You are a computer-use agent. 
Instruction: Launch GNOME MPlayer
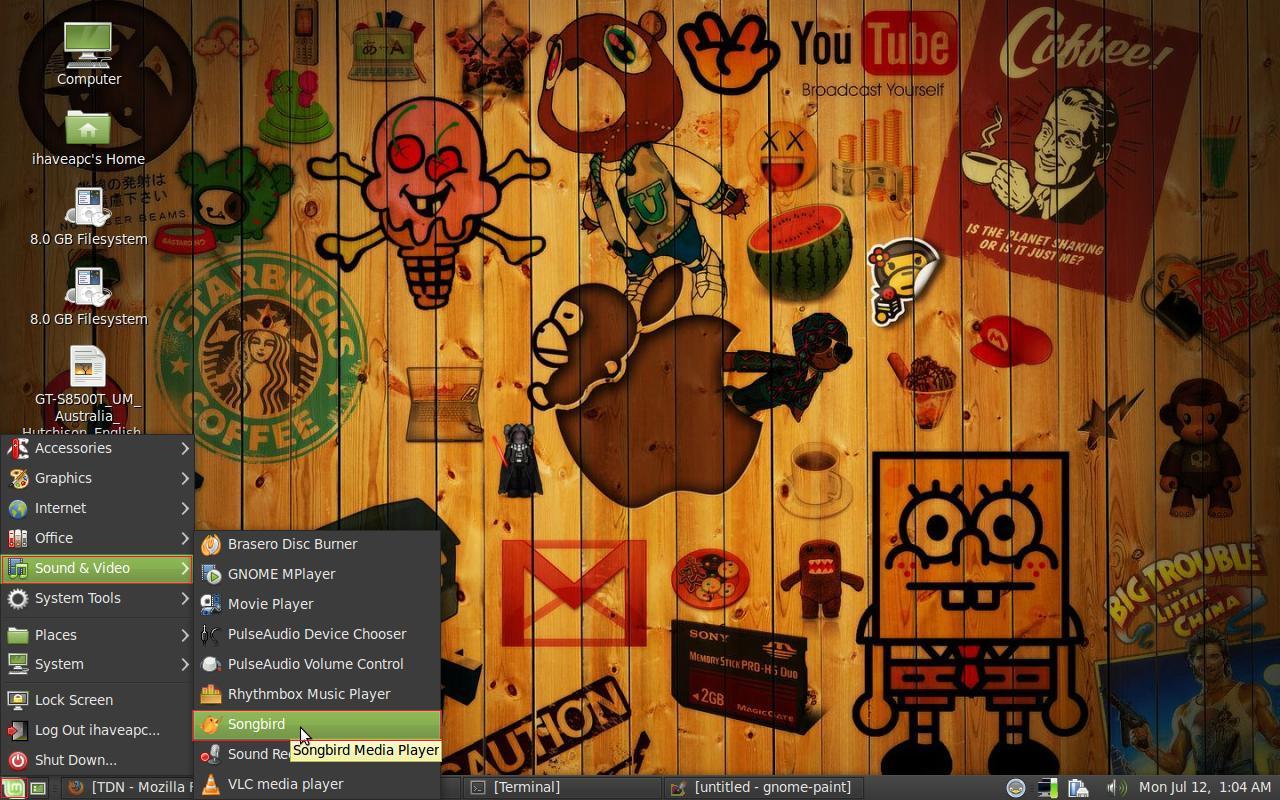point(317,574)
